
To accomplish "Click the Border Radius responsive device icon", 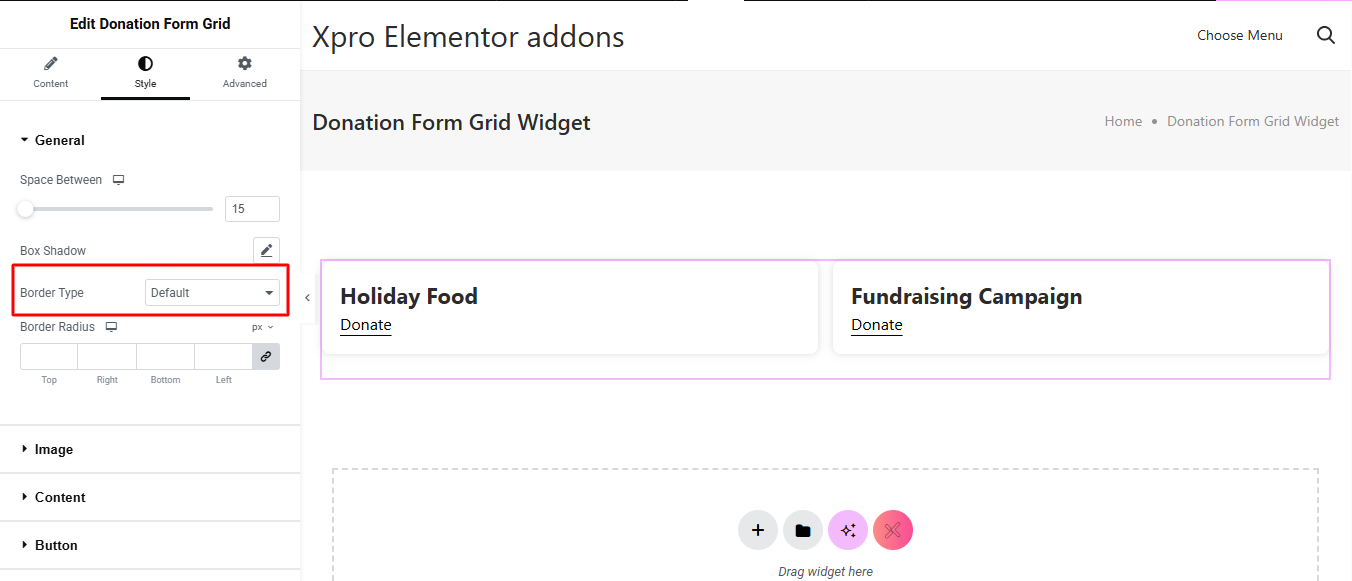I will pos(111,327).
